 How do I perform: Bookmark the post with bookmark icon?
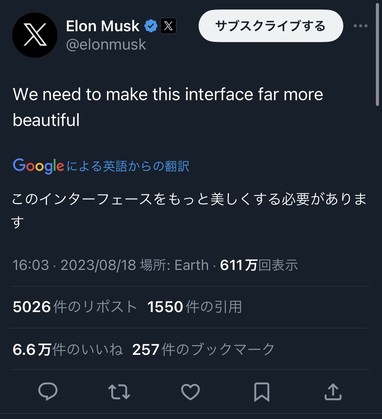262,392
